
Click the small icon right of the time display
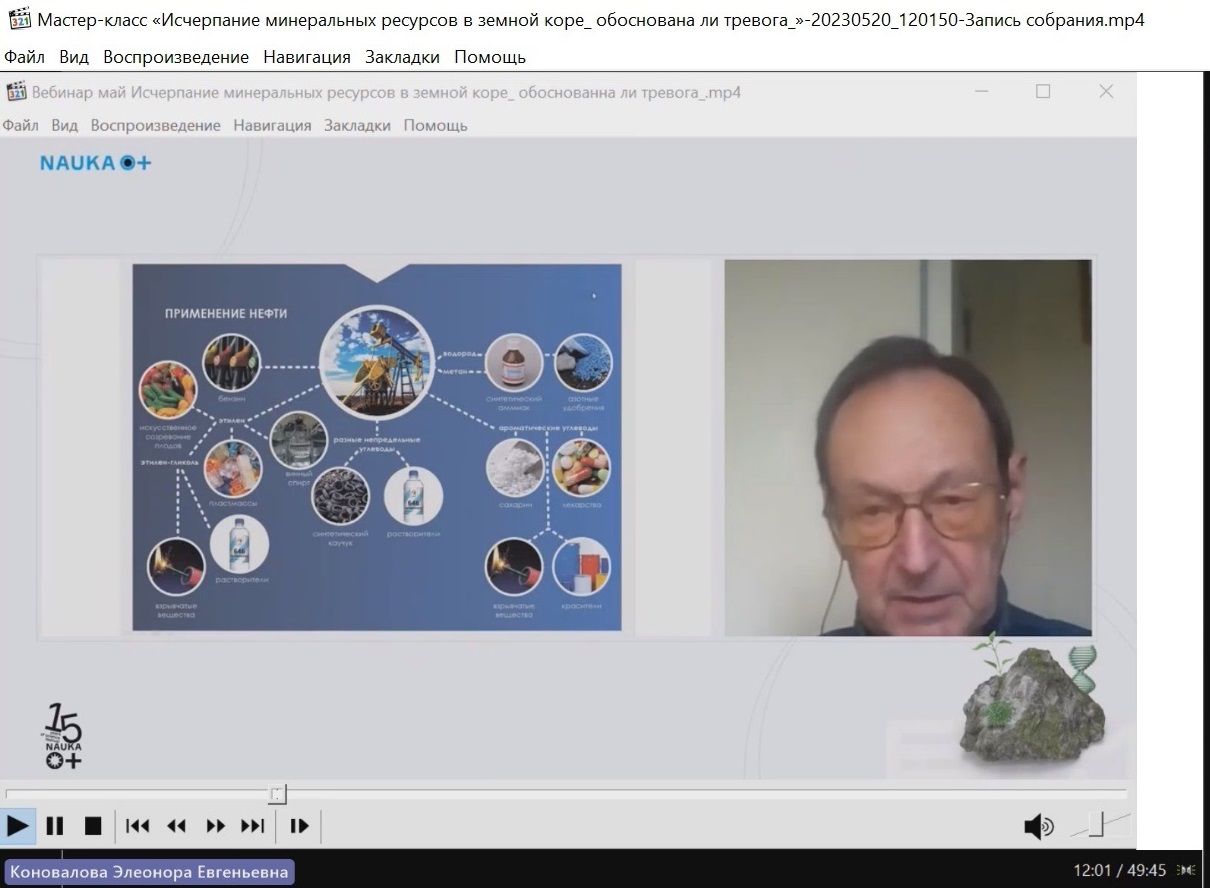1187,870
